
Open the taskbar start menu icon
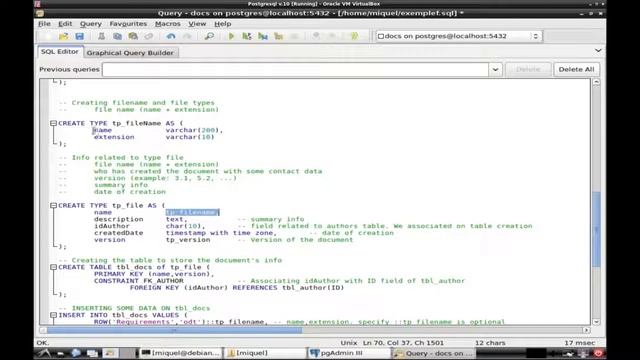pyautogui.click(x=44, y=353)
